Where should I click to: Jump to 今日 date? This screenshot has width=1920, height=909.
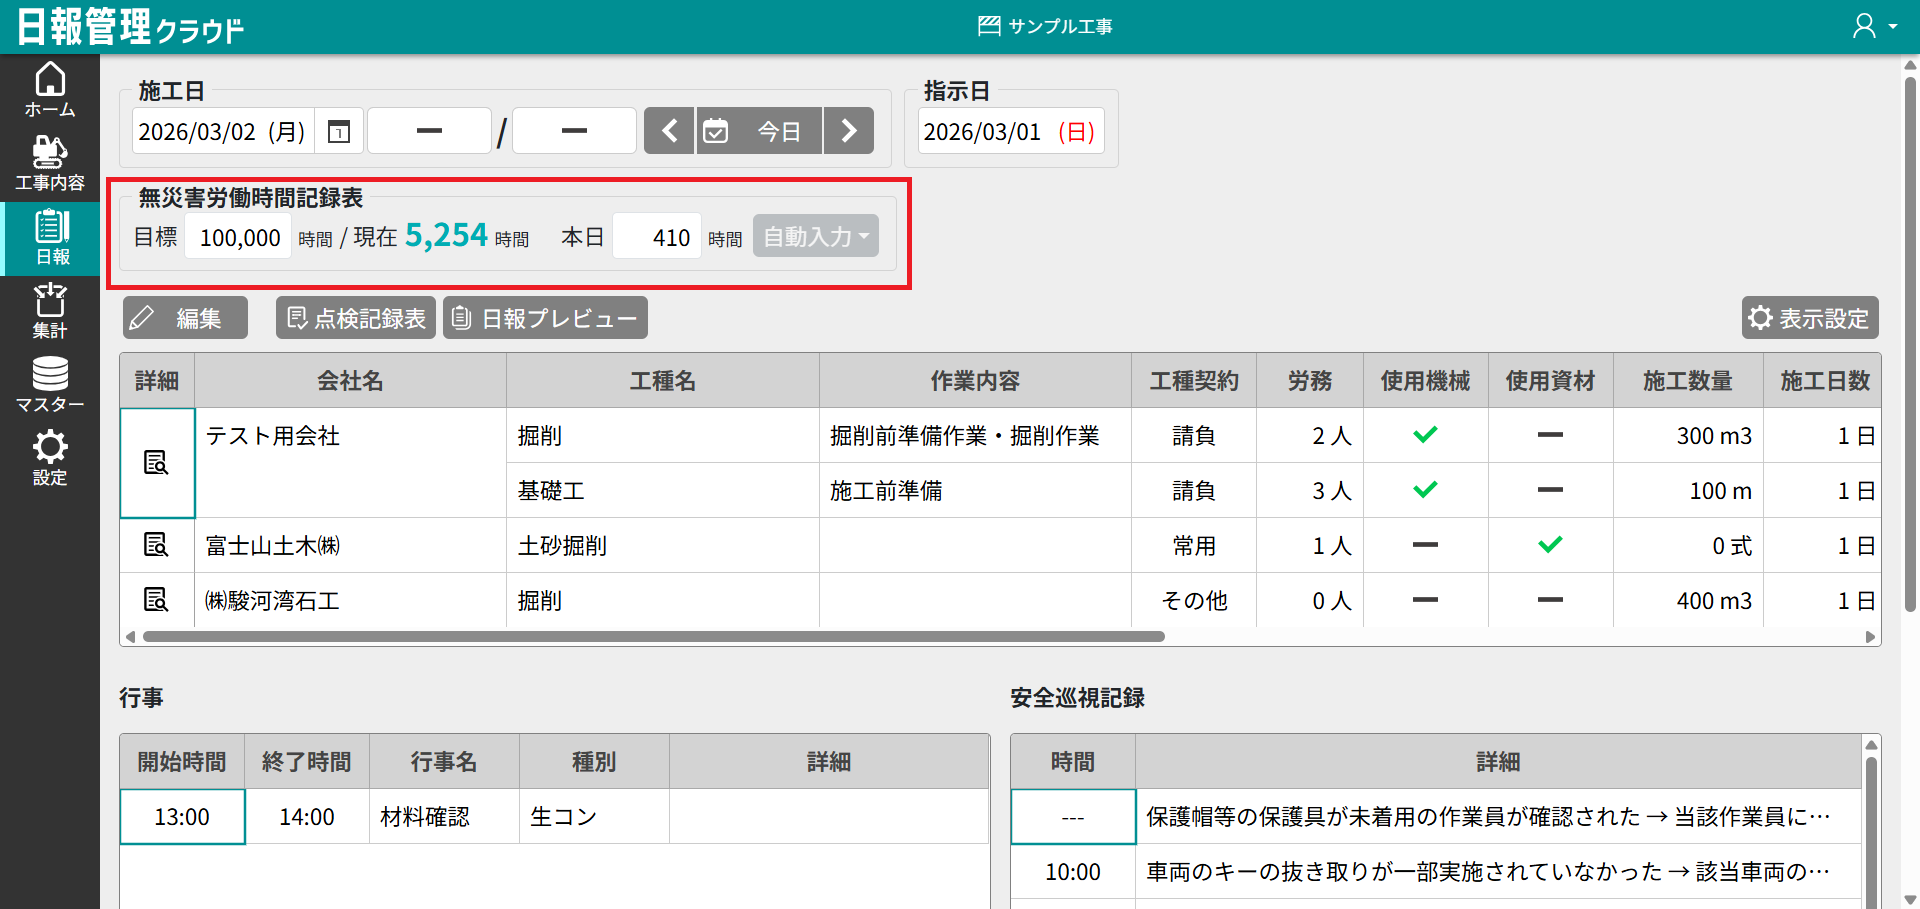pyautogui.click(x=759, y=131)
